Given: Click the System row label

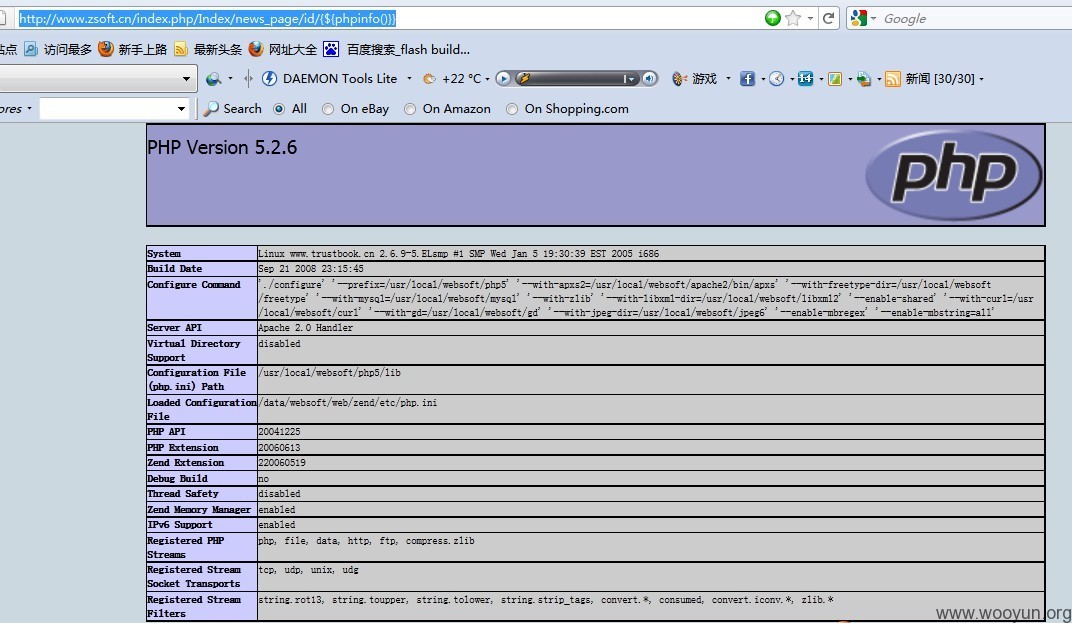Looking at the screenshot, I should [x=164, y=254].
